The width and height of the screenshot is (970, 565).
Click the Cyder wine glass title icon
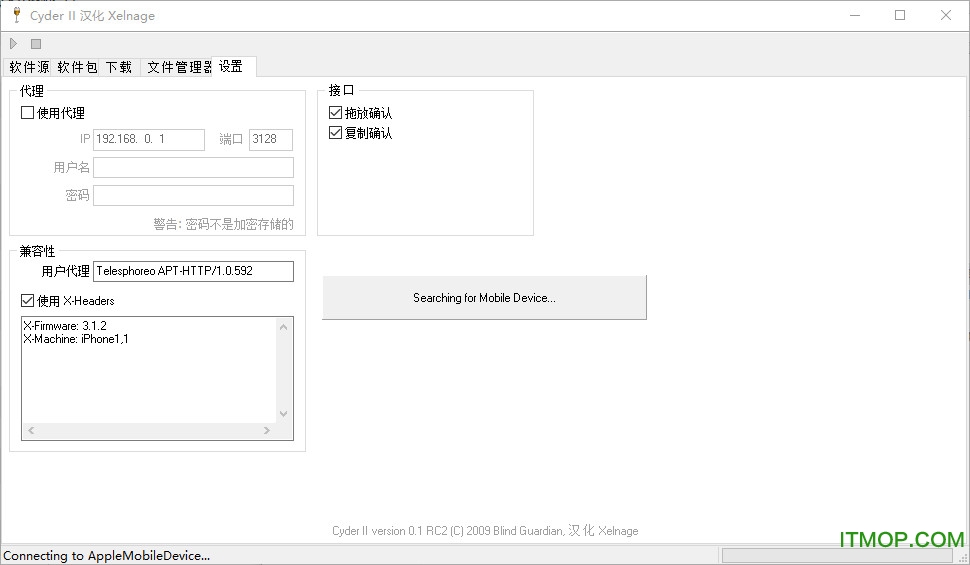coord(16,15)
